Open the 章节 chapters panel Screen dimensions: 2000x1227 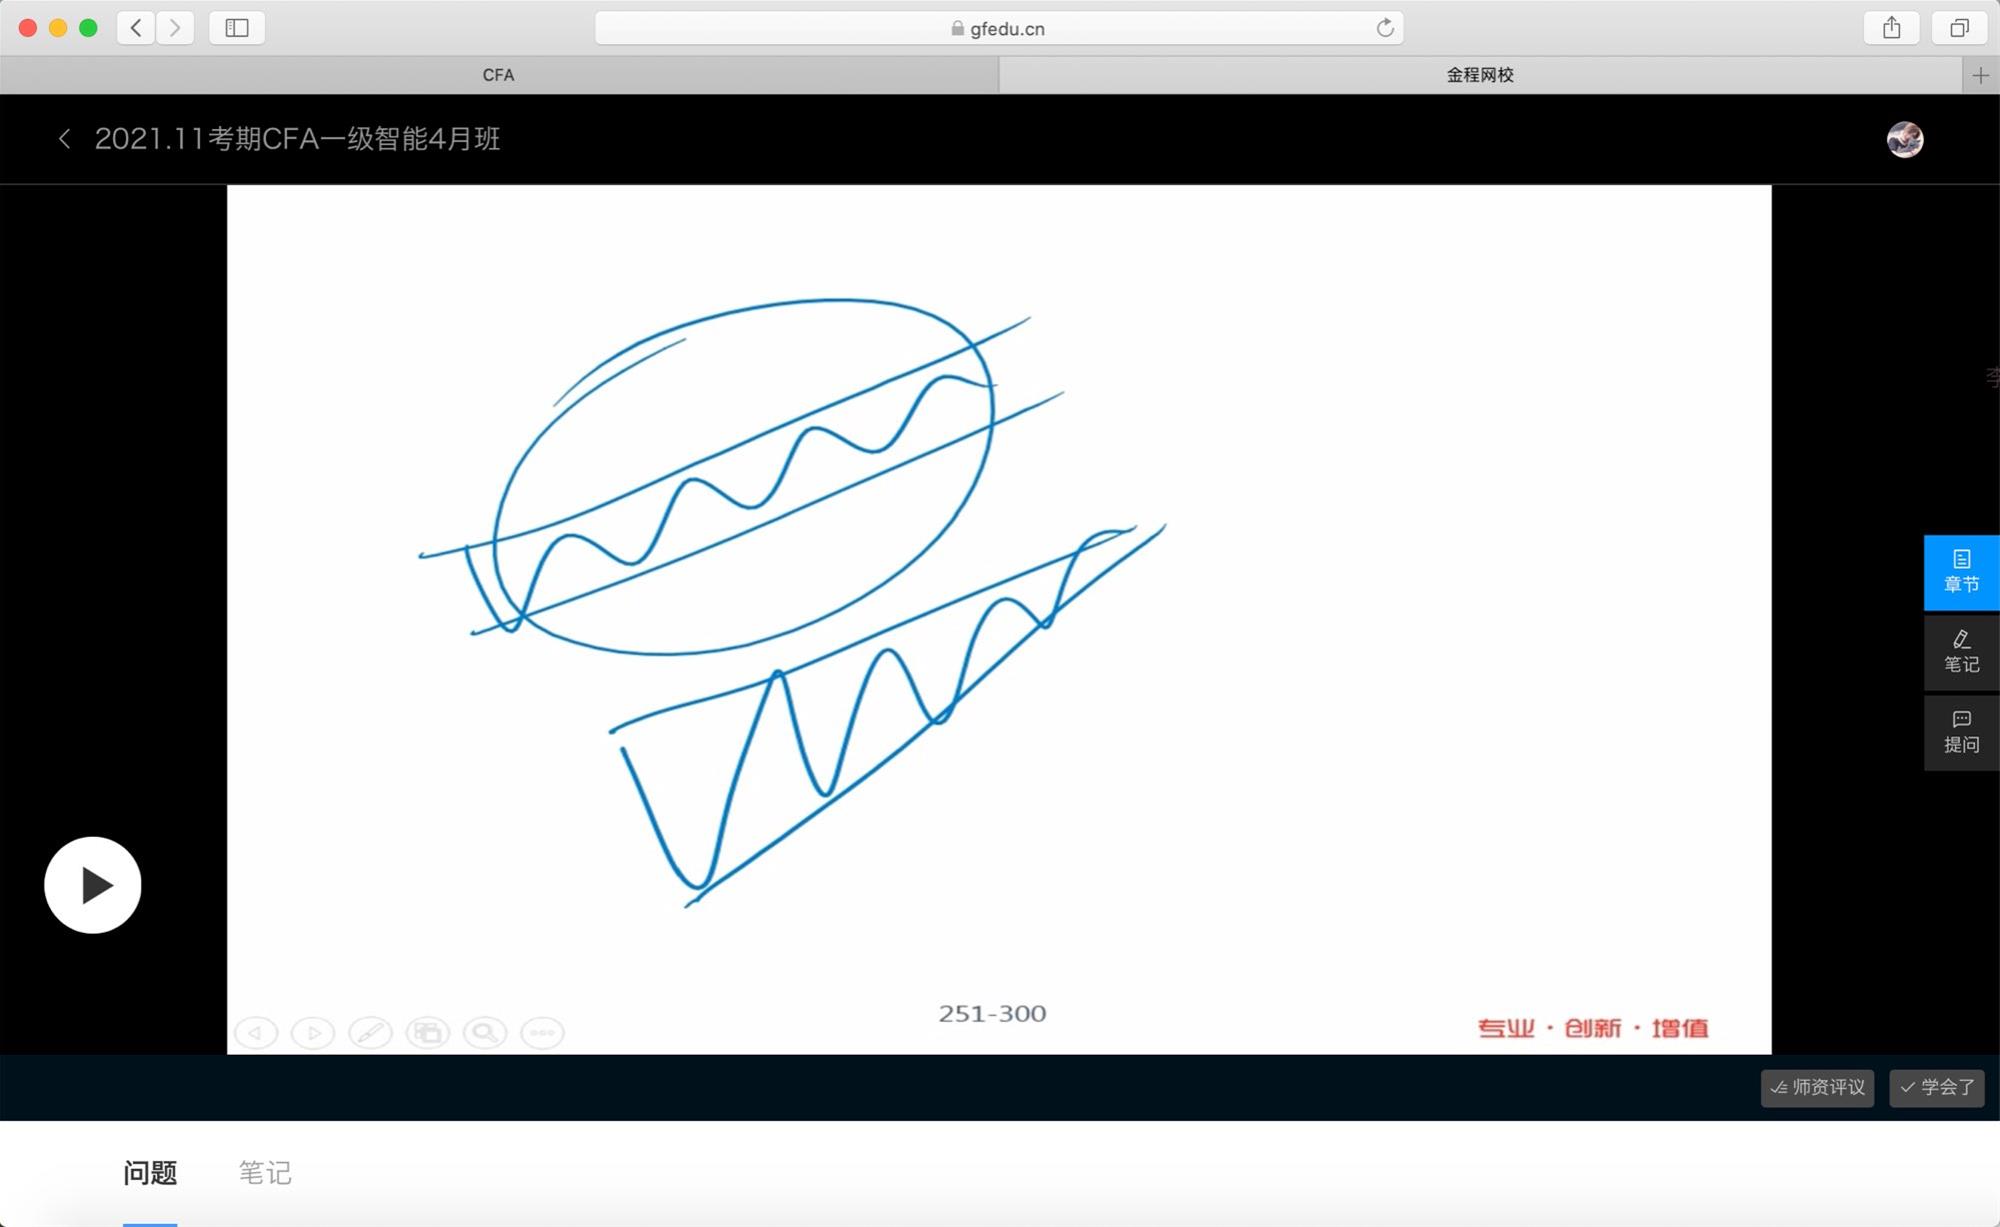pos(1960,572)
